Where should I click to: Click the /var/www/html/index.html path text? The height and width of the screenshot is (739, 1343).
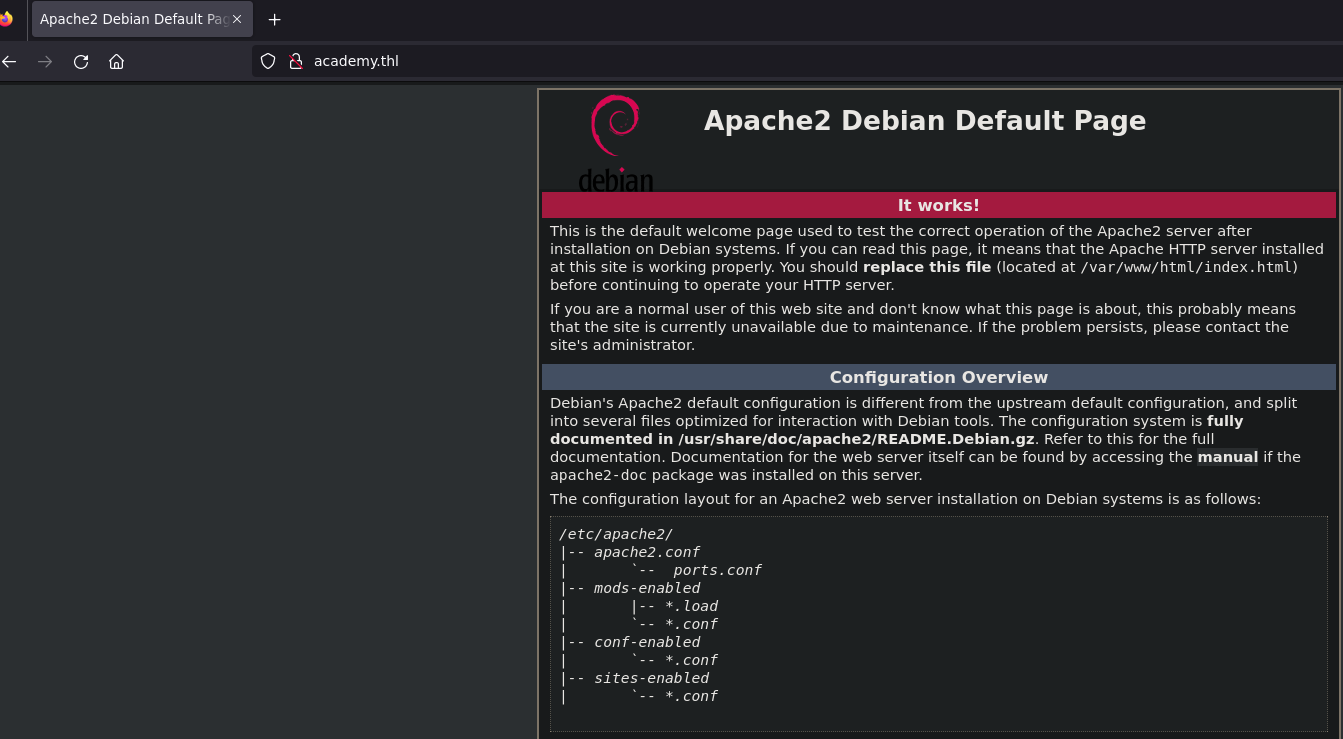point(1187,267)
